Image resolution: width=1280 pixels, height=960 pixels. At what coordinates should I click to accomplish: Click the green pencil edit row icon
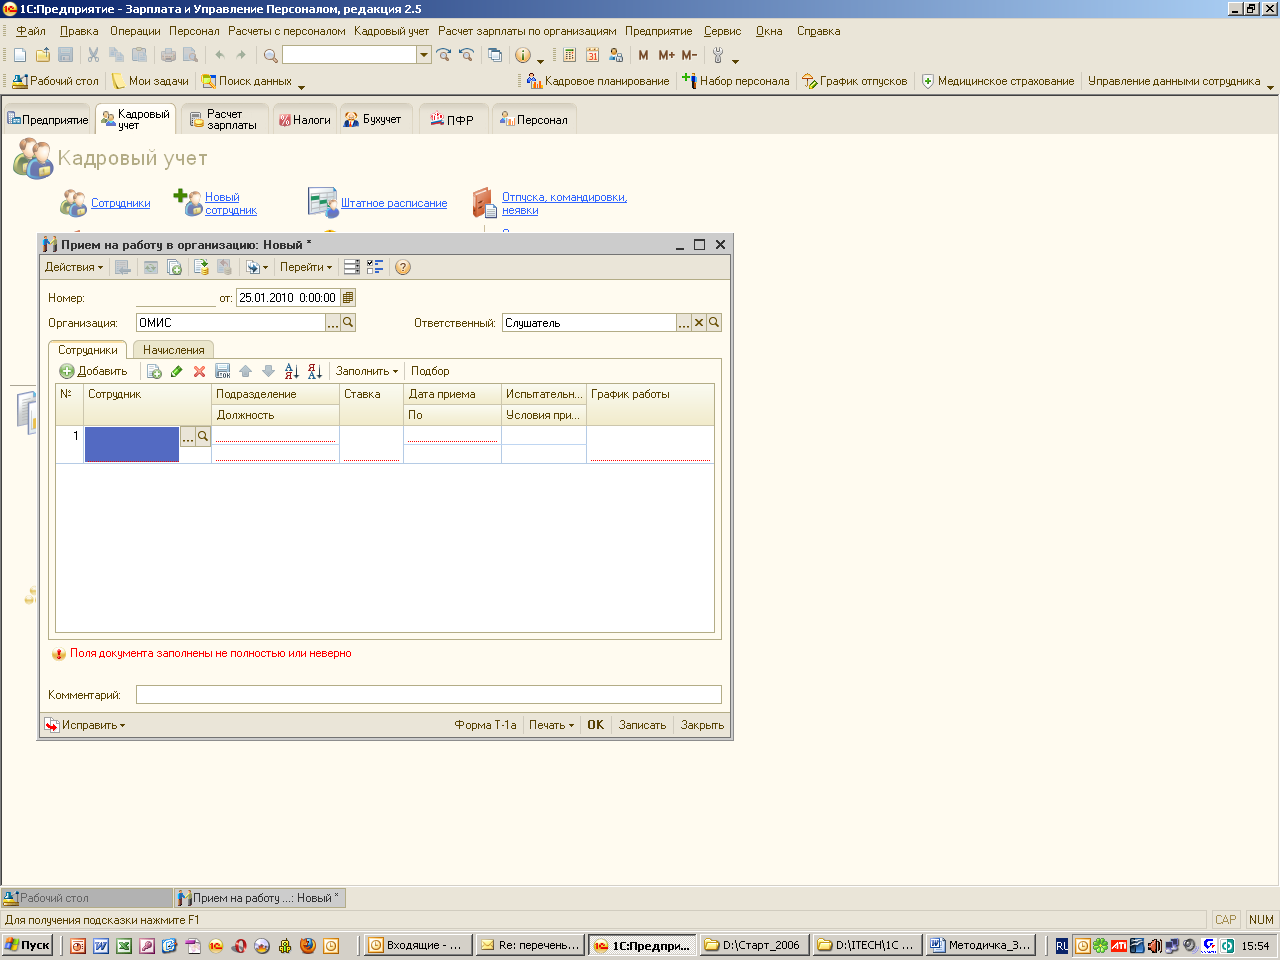tap(177, 371)
